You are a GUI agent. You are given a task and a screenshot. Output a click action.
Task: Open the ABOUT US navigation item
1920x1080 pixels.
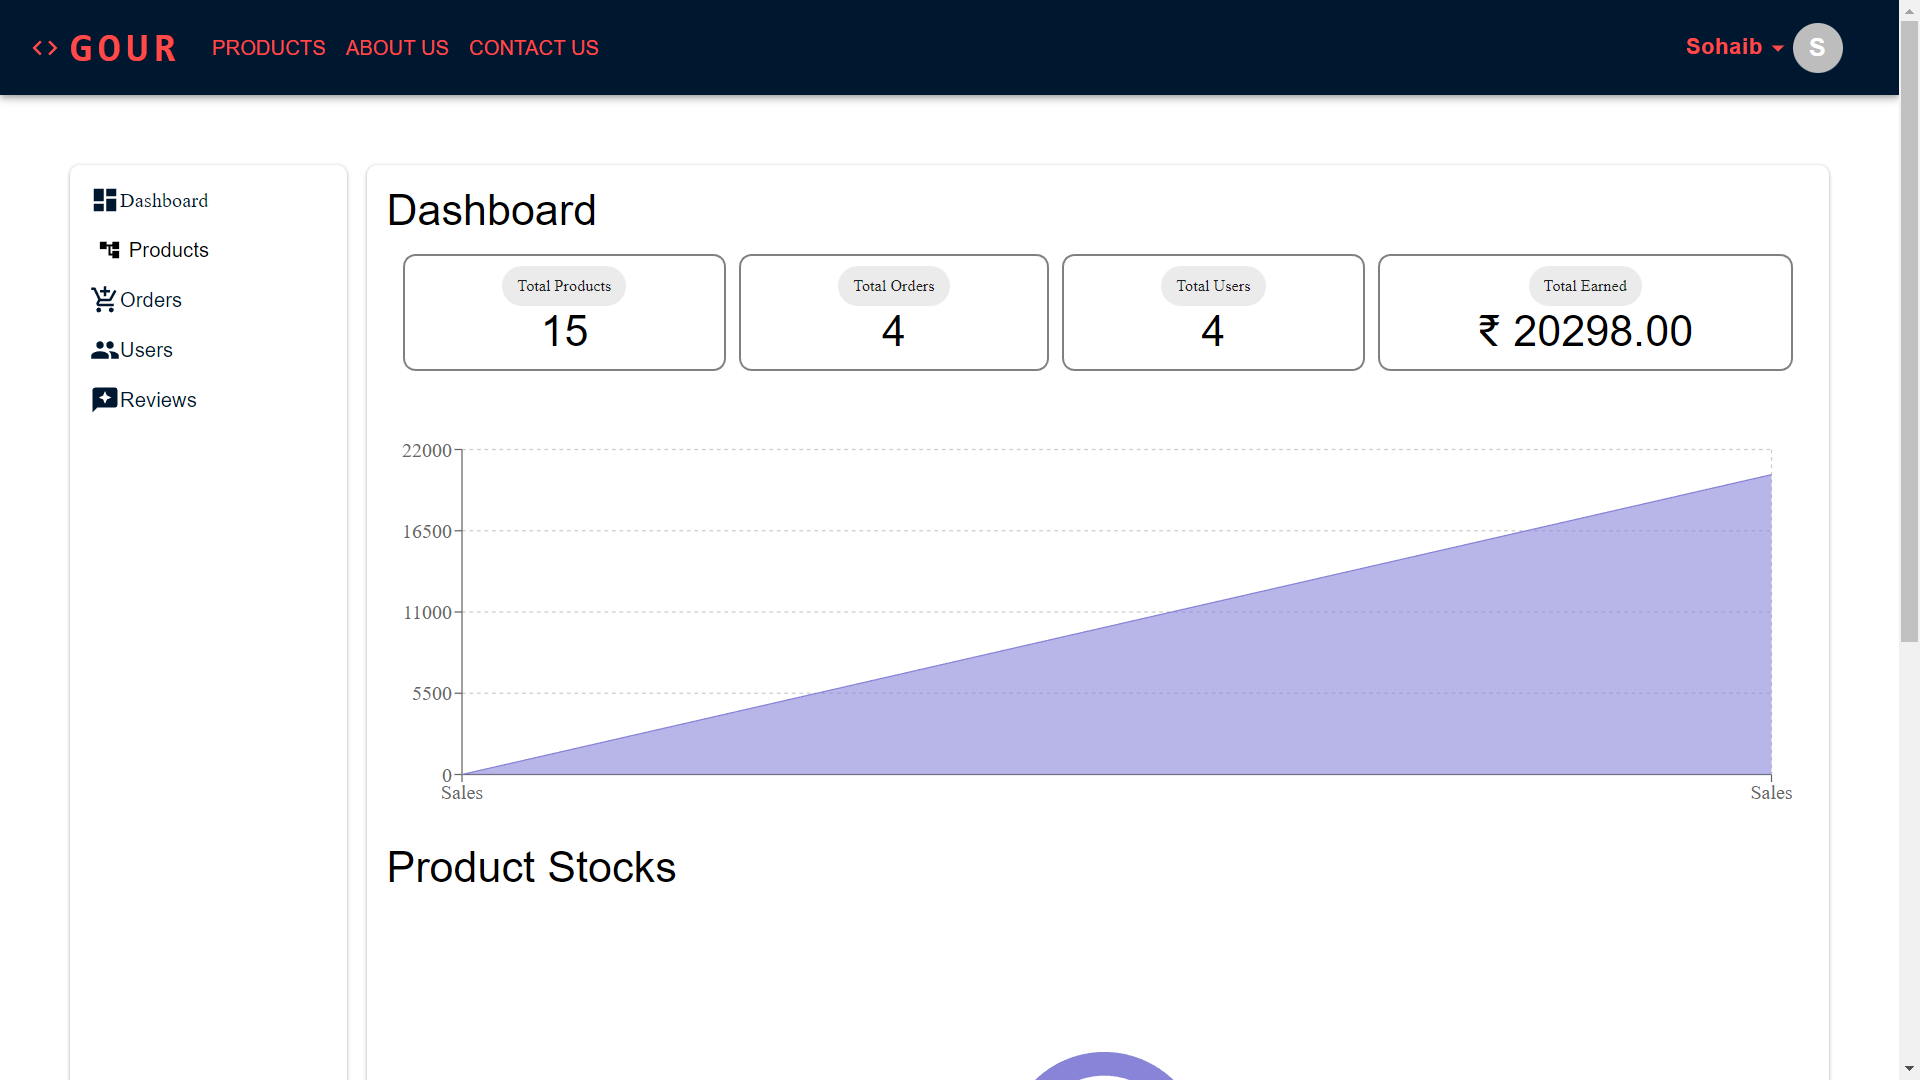397,48
